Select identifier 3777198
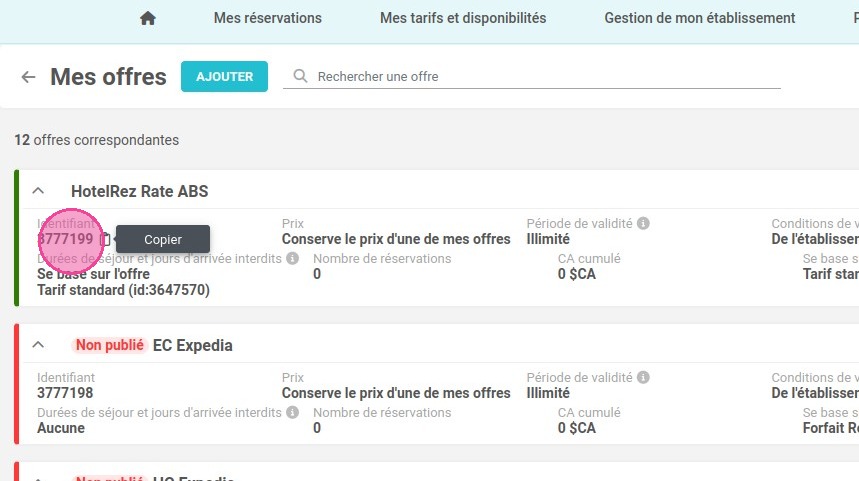 (x=65, y=393)
